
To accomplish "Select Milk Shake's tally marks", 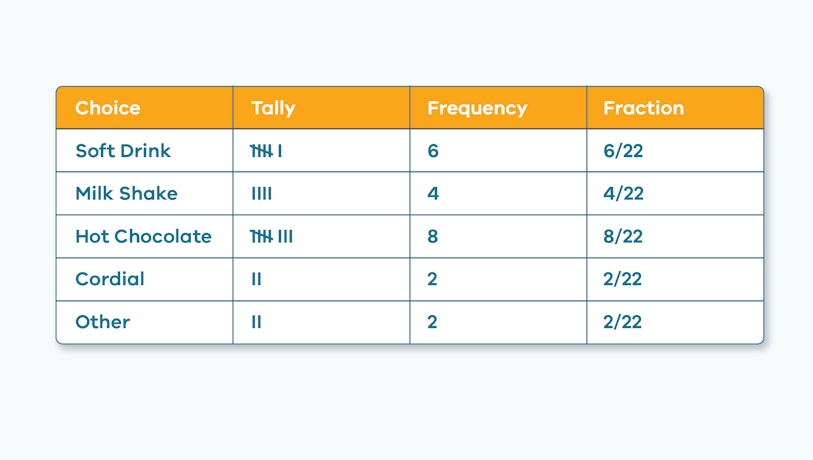I will pos(262,194).
